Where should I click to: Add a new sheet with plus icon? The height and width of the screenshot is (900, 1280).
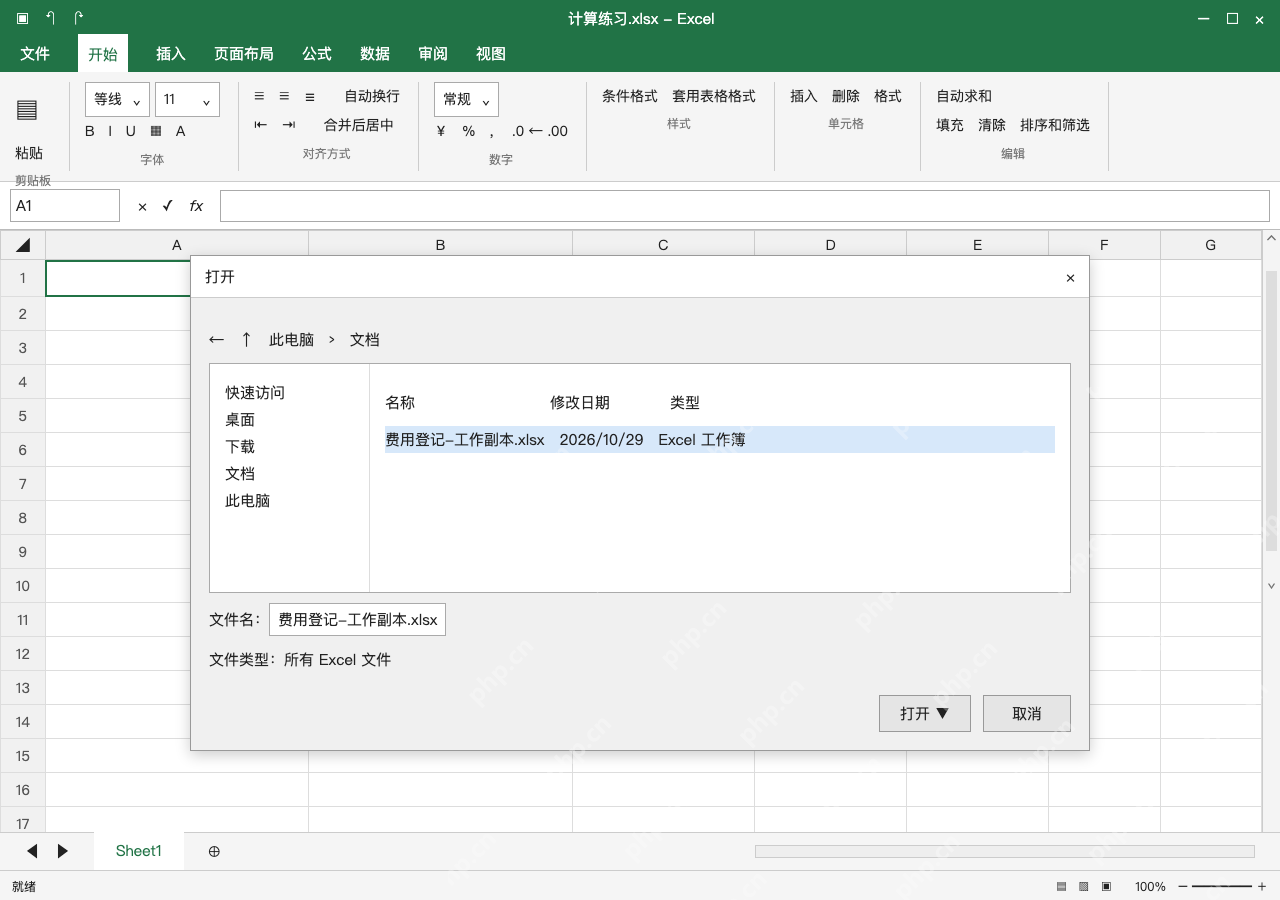point(214,851)
